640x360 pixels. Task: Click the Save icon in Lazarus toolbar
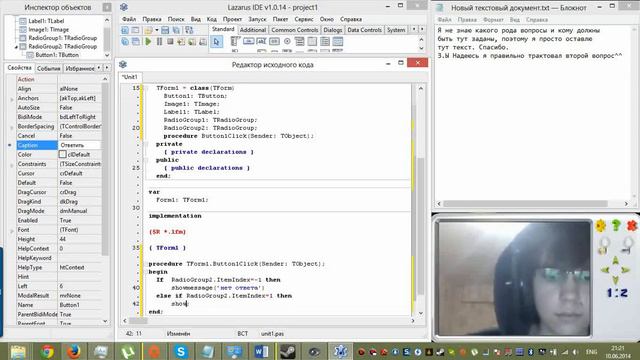(x=165, y=30)
